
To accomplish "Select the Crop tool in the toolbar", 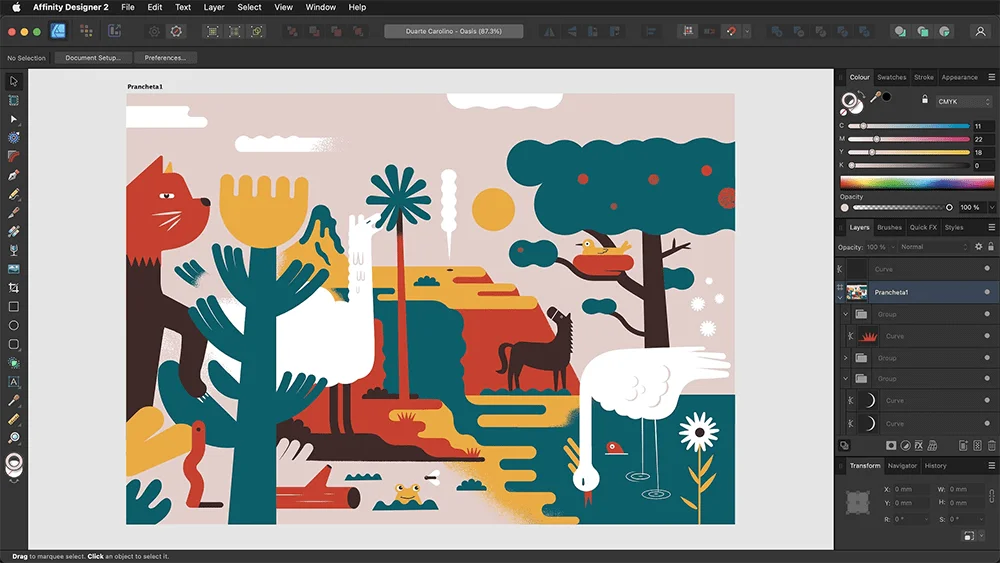I will click(x=14, y=288).
